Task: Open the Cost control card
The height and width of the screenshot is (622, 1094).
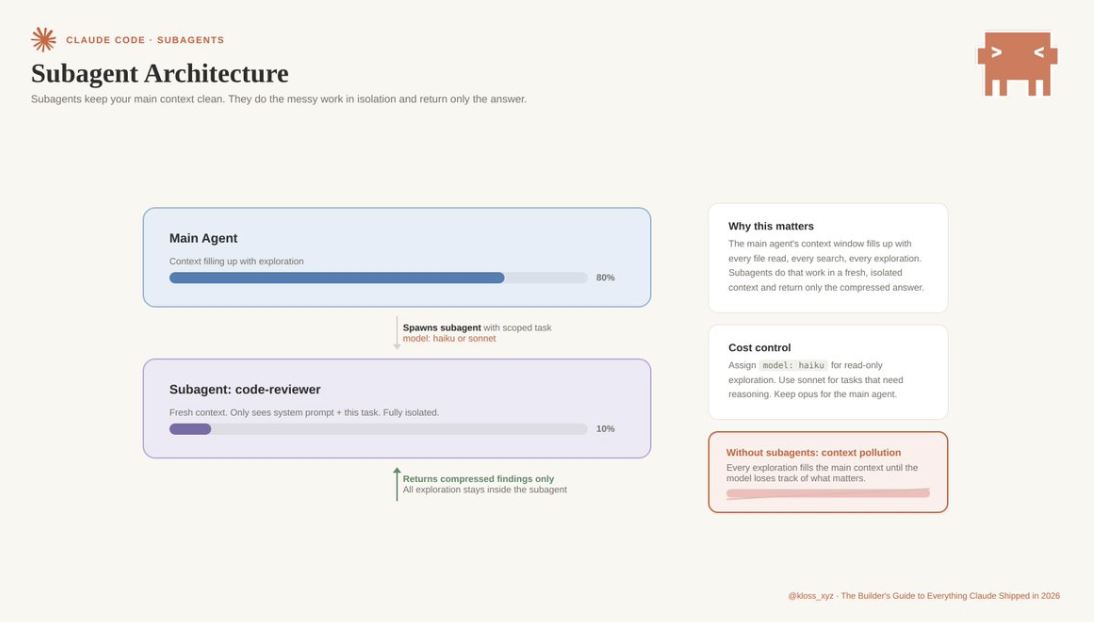Action: tap(827, 371)
